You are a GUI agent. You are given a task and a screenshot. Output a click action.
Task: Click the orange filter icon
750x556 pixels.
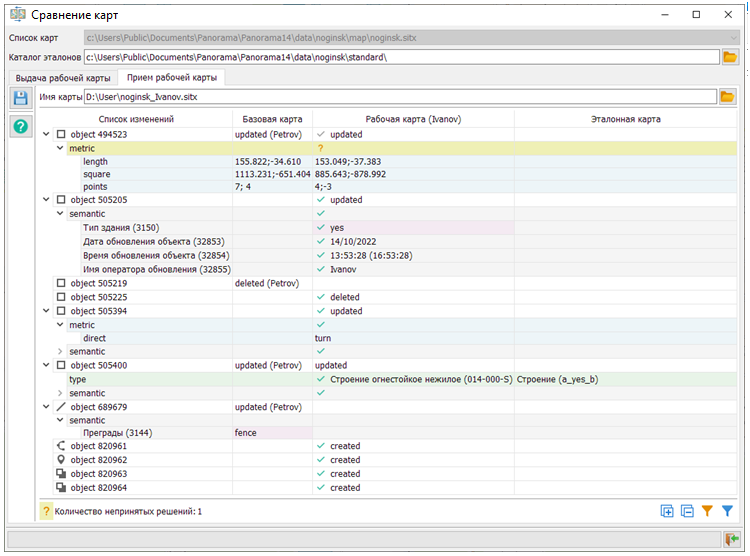707,511
